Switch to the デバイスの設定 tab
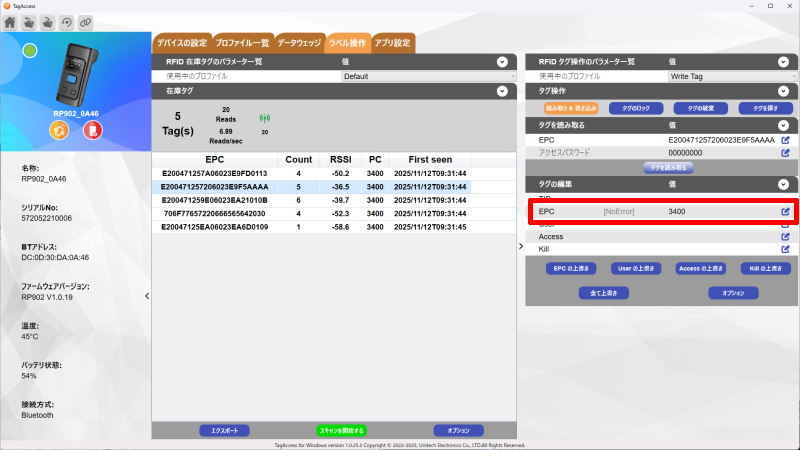Image resolution: width=800 pixels, height=450 pixels. [179, 43]
